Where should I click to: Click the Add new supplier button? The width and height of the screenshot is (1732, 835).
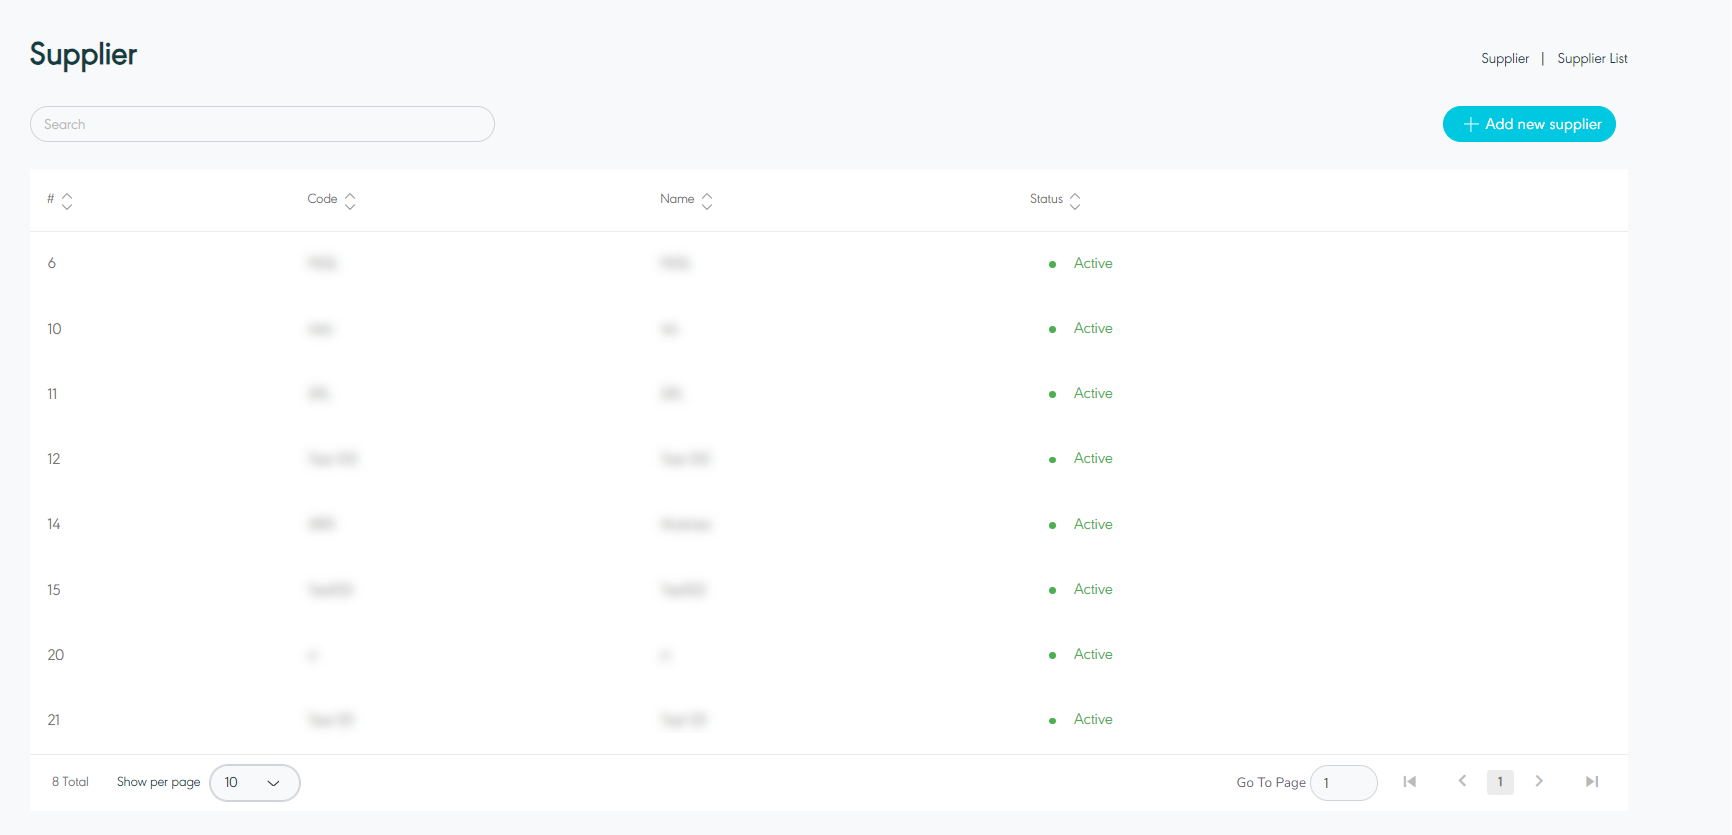click(1529, 124)
